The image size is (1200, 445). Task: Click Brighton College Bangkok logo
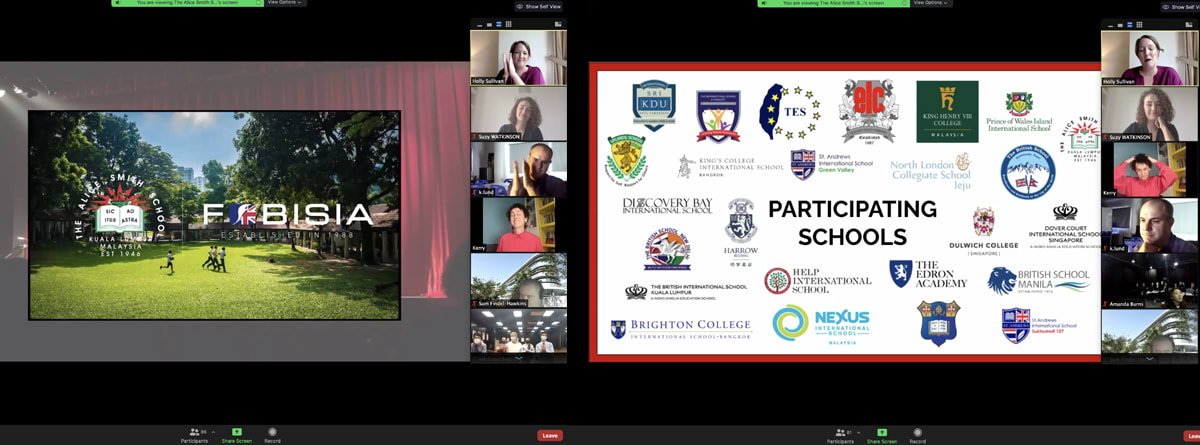680,330
